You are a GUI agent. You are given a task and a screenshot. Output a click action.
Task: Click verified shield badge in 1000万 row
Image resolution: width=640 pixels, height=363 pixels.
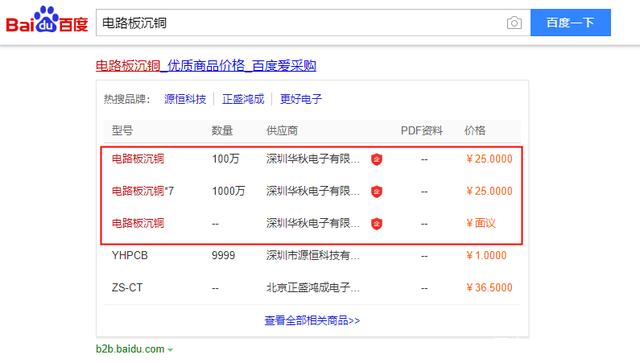[376, 192]
